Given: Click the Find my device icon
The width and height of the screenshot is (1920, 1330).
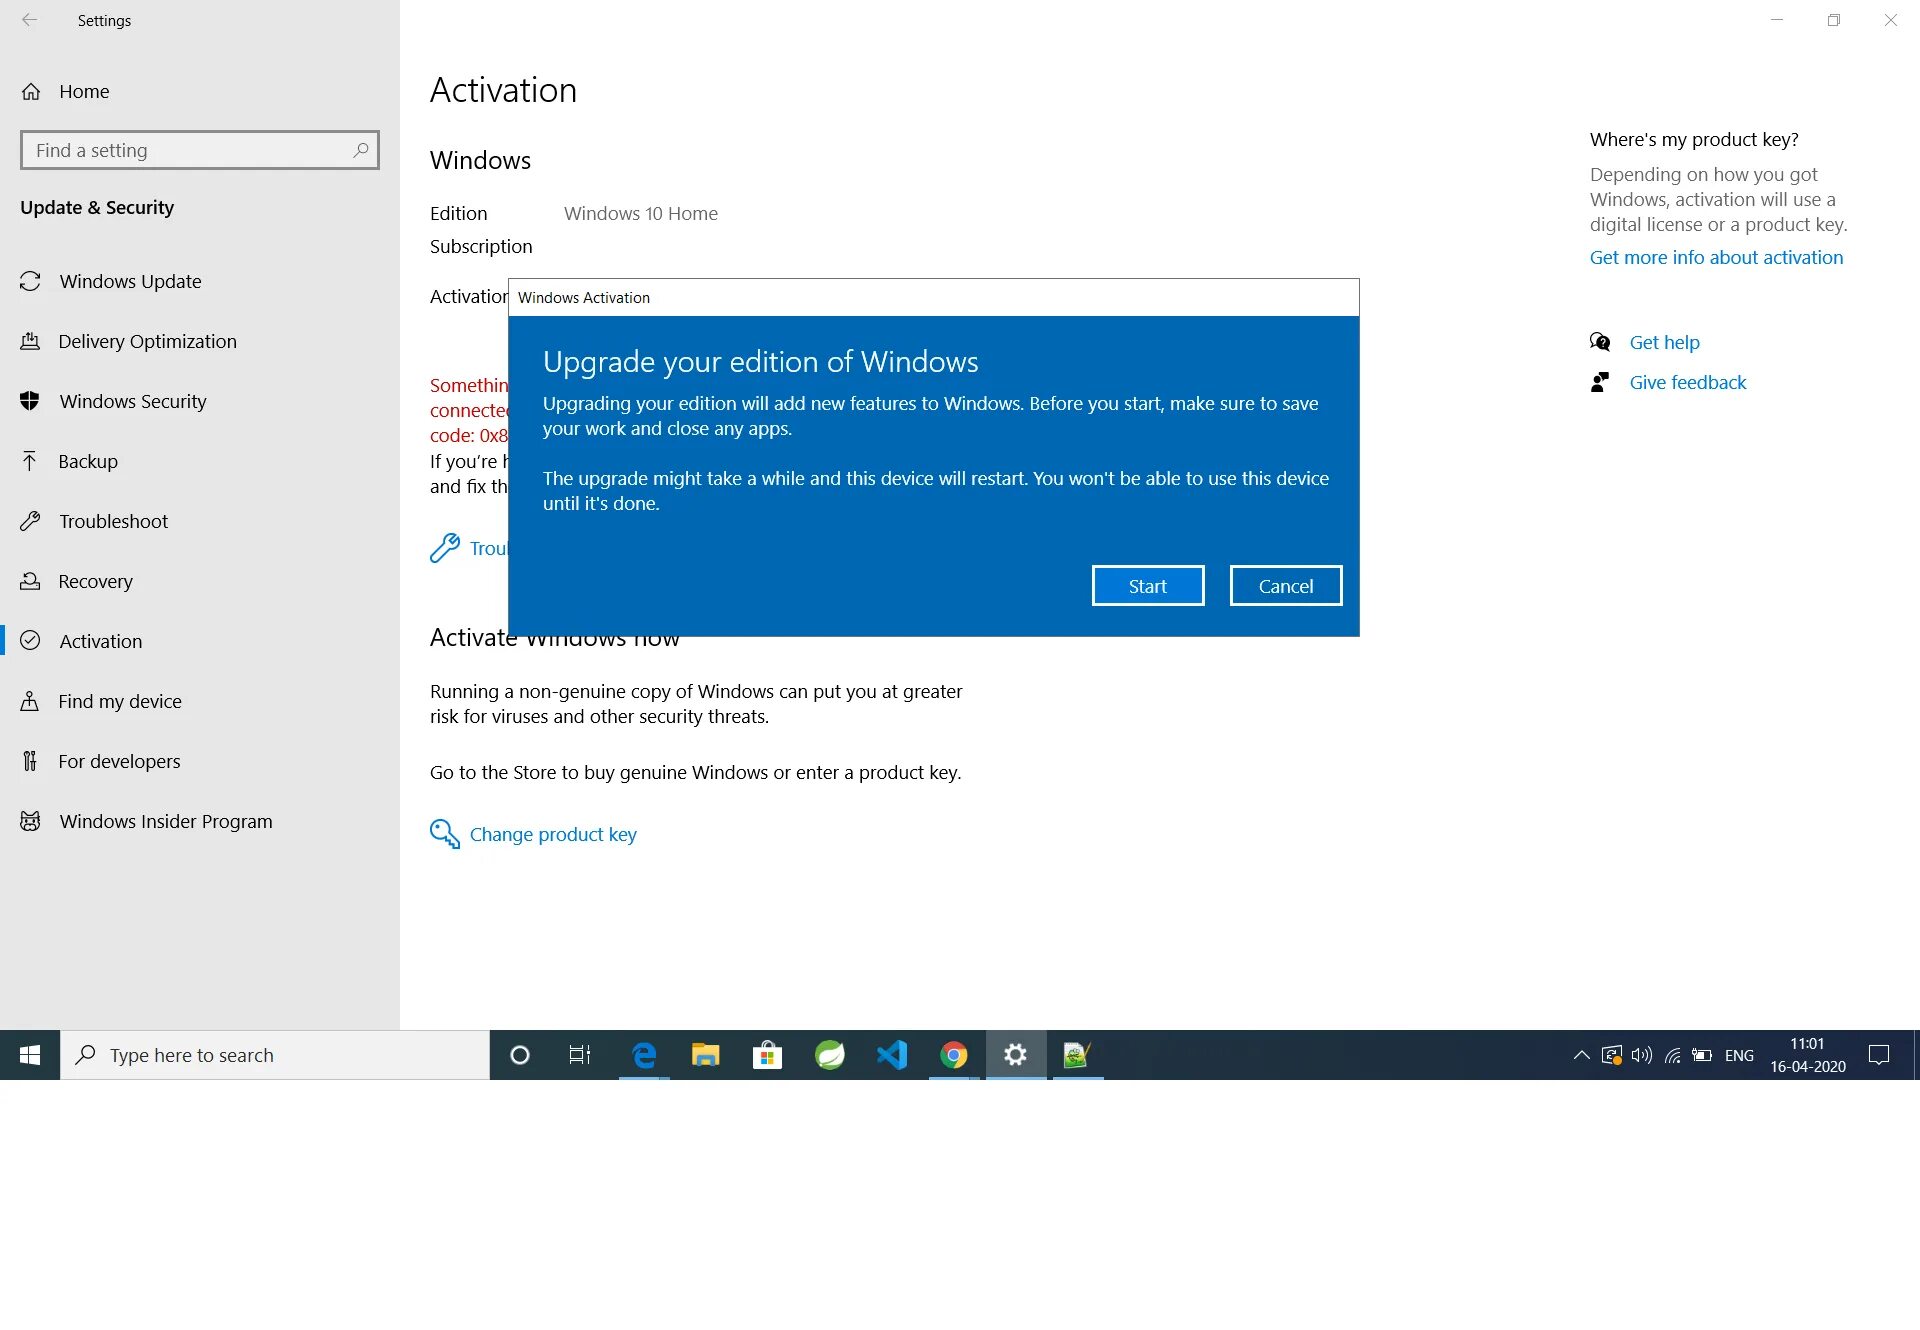Looking at the screenshot, I should [x=30, y=701].
